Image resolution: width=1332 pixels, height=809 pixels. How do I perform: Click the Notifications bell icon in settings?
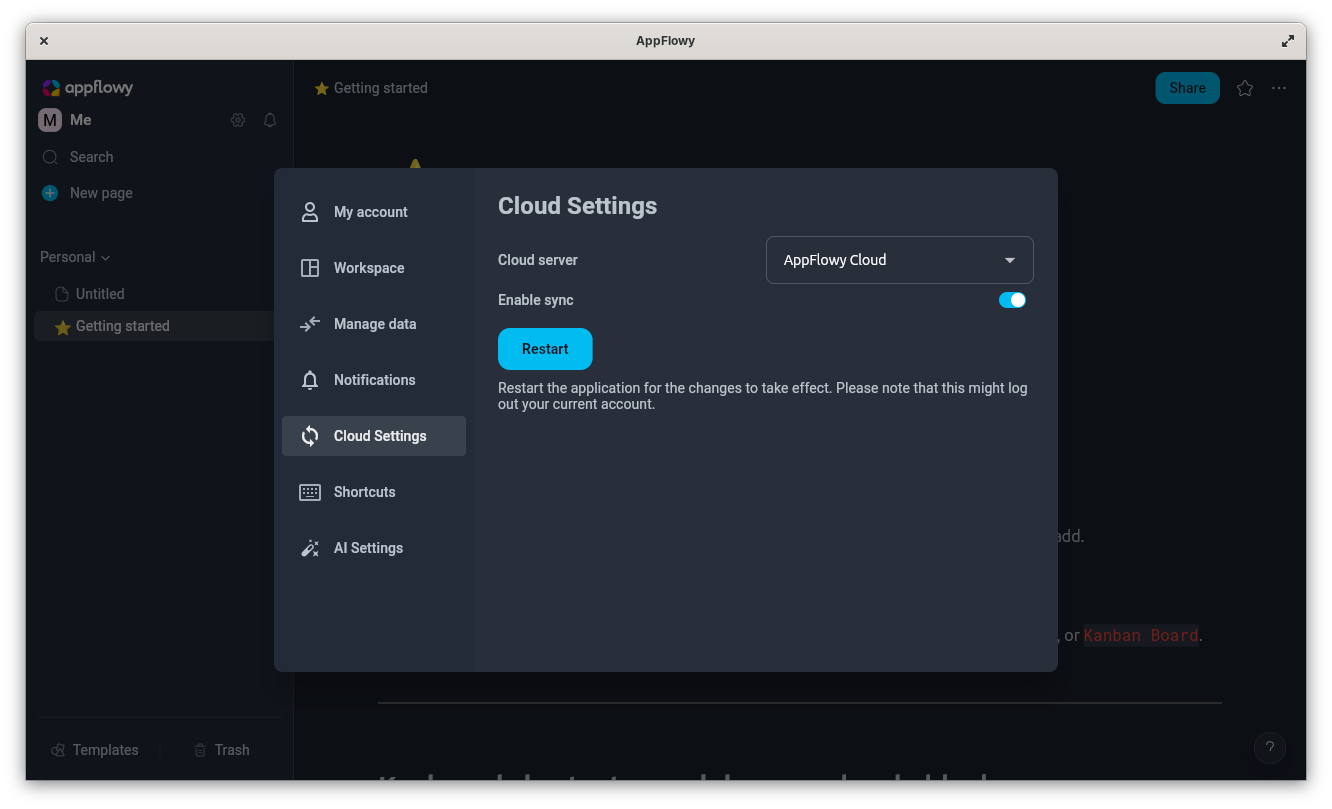pos(310,380)
